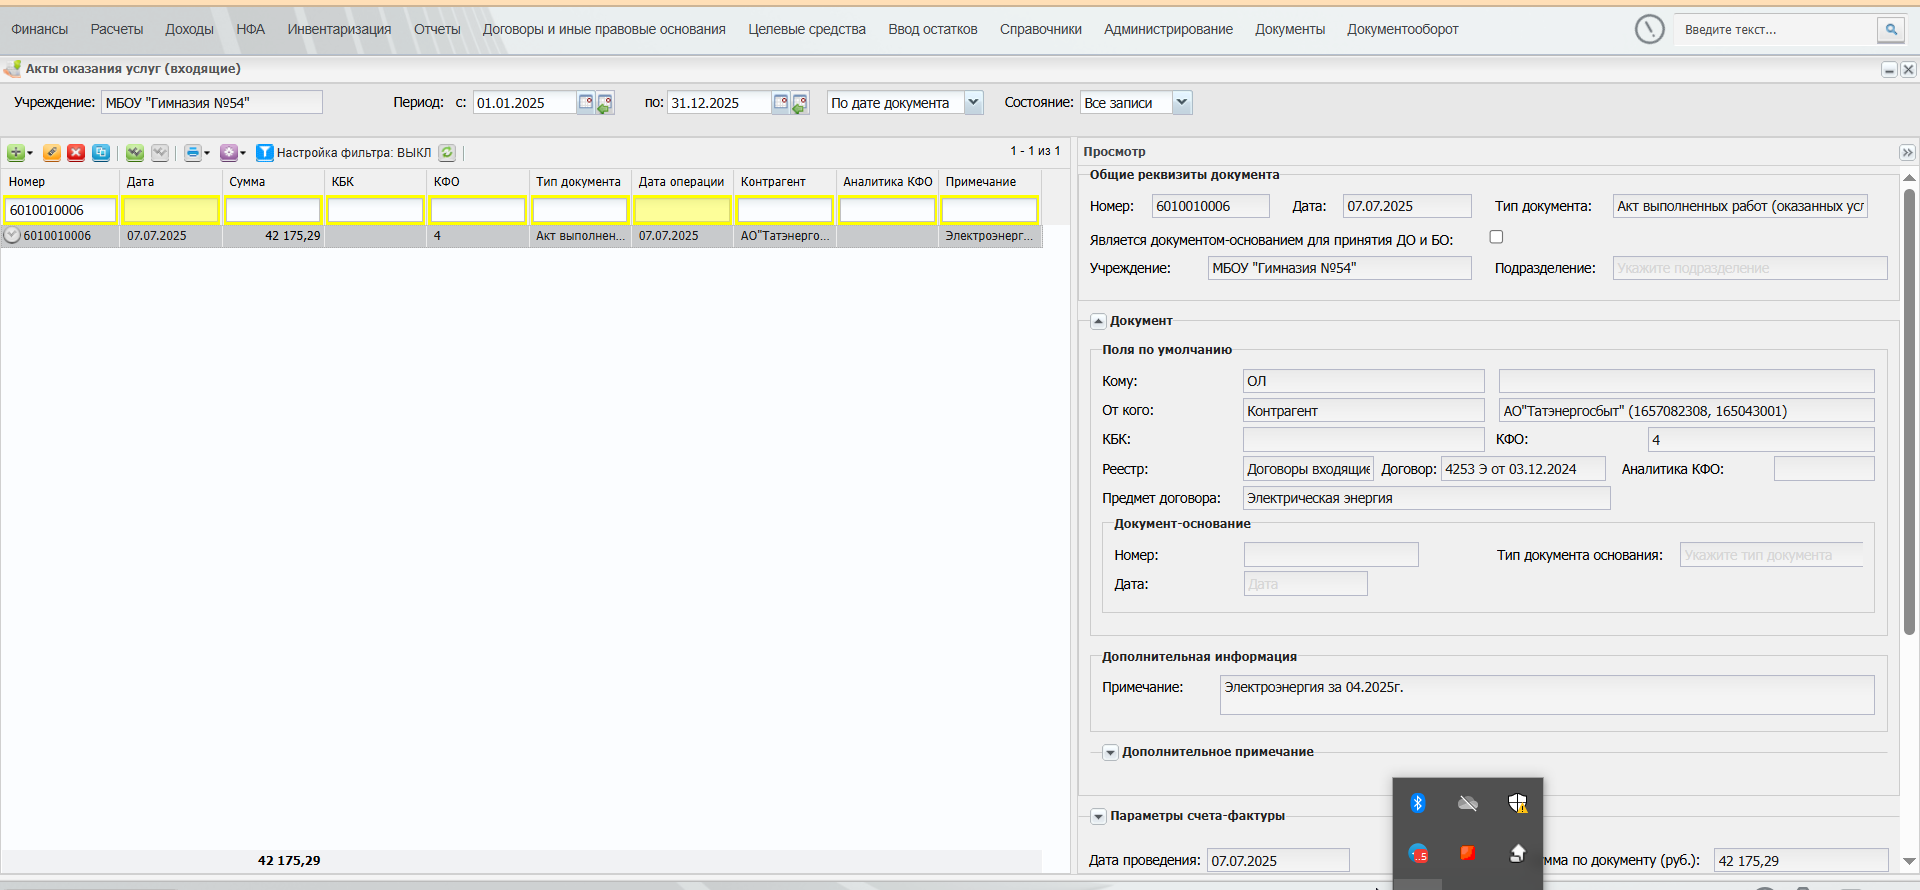Open the Расчеты menu
Image resolution: width=1920 pixels, height=890 pixels.
coord(117,29)
